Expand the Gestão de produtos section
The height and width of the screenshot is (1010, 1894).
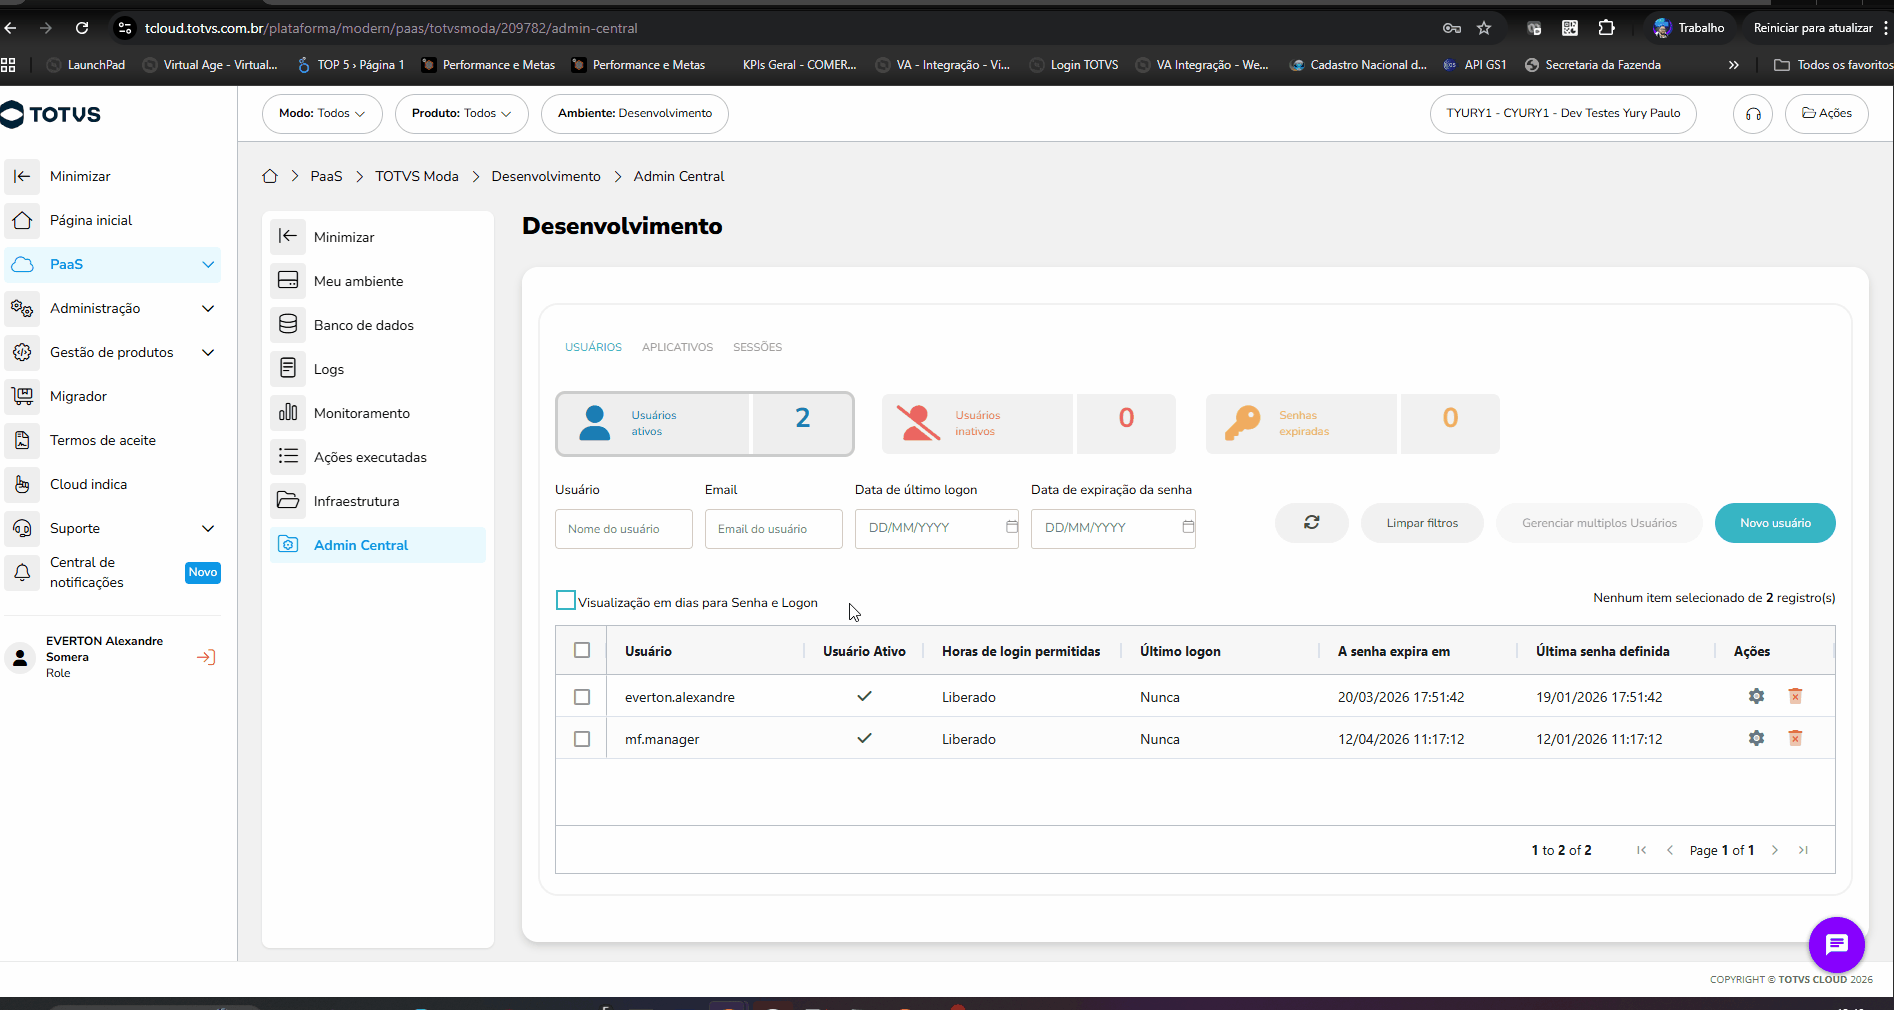point(208,352)
